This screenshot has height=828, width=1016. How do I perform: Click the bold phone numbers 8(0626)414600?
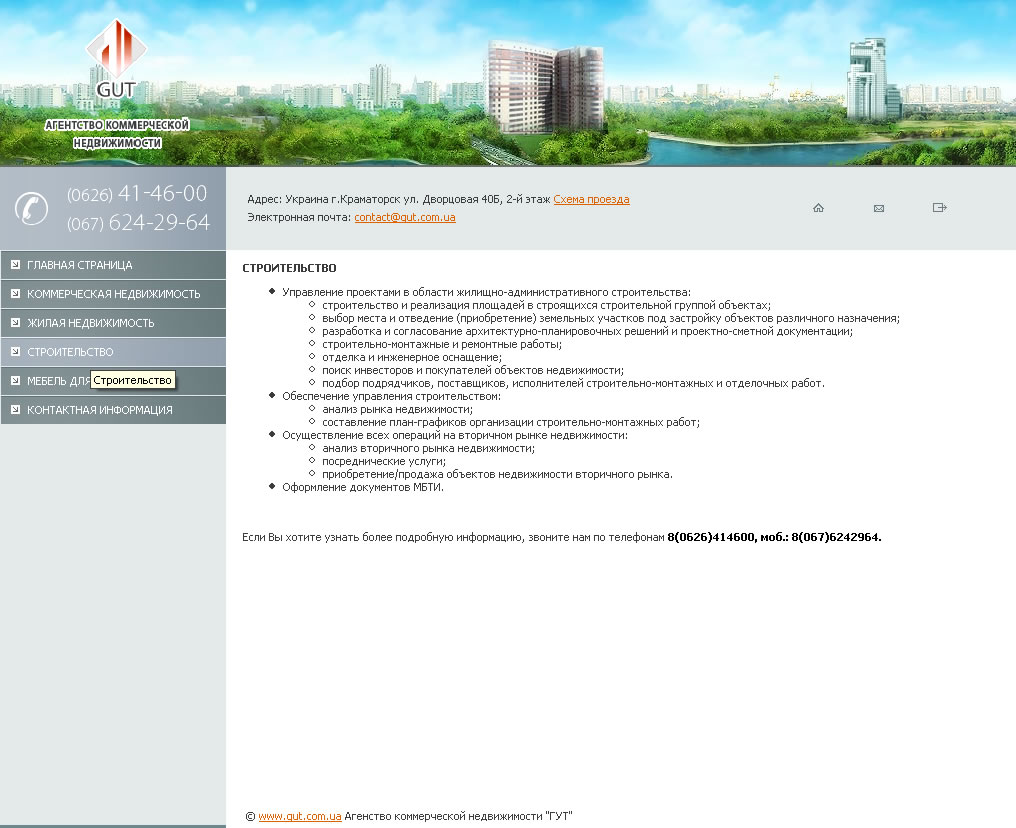pyautogui.click(x=774, y=537)
